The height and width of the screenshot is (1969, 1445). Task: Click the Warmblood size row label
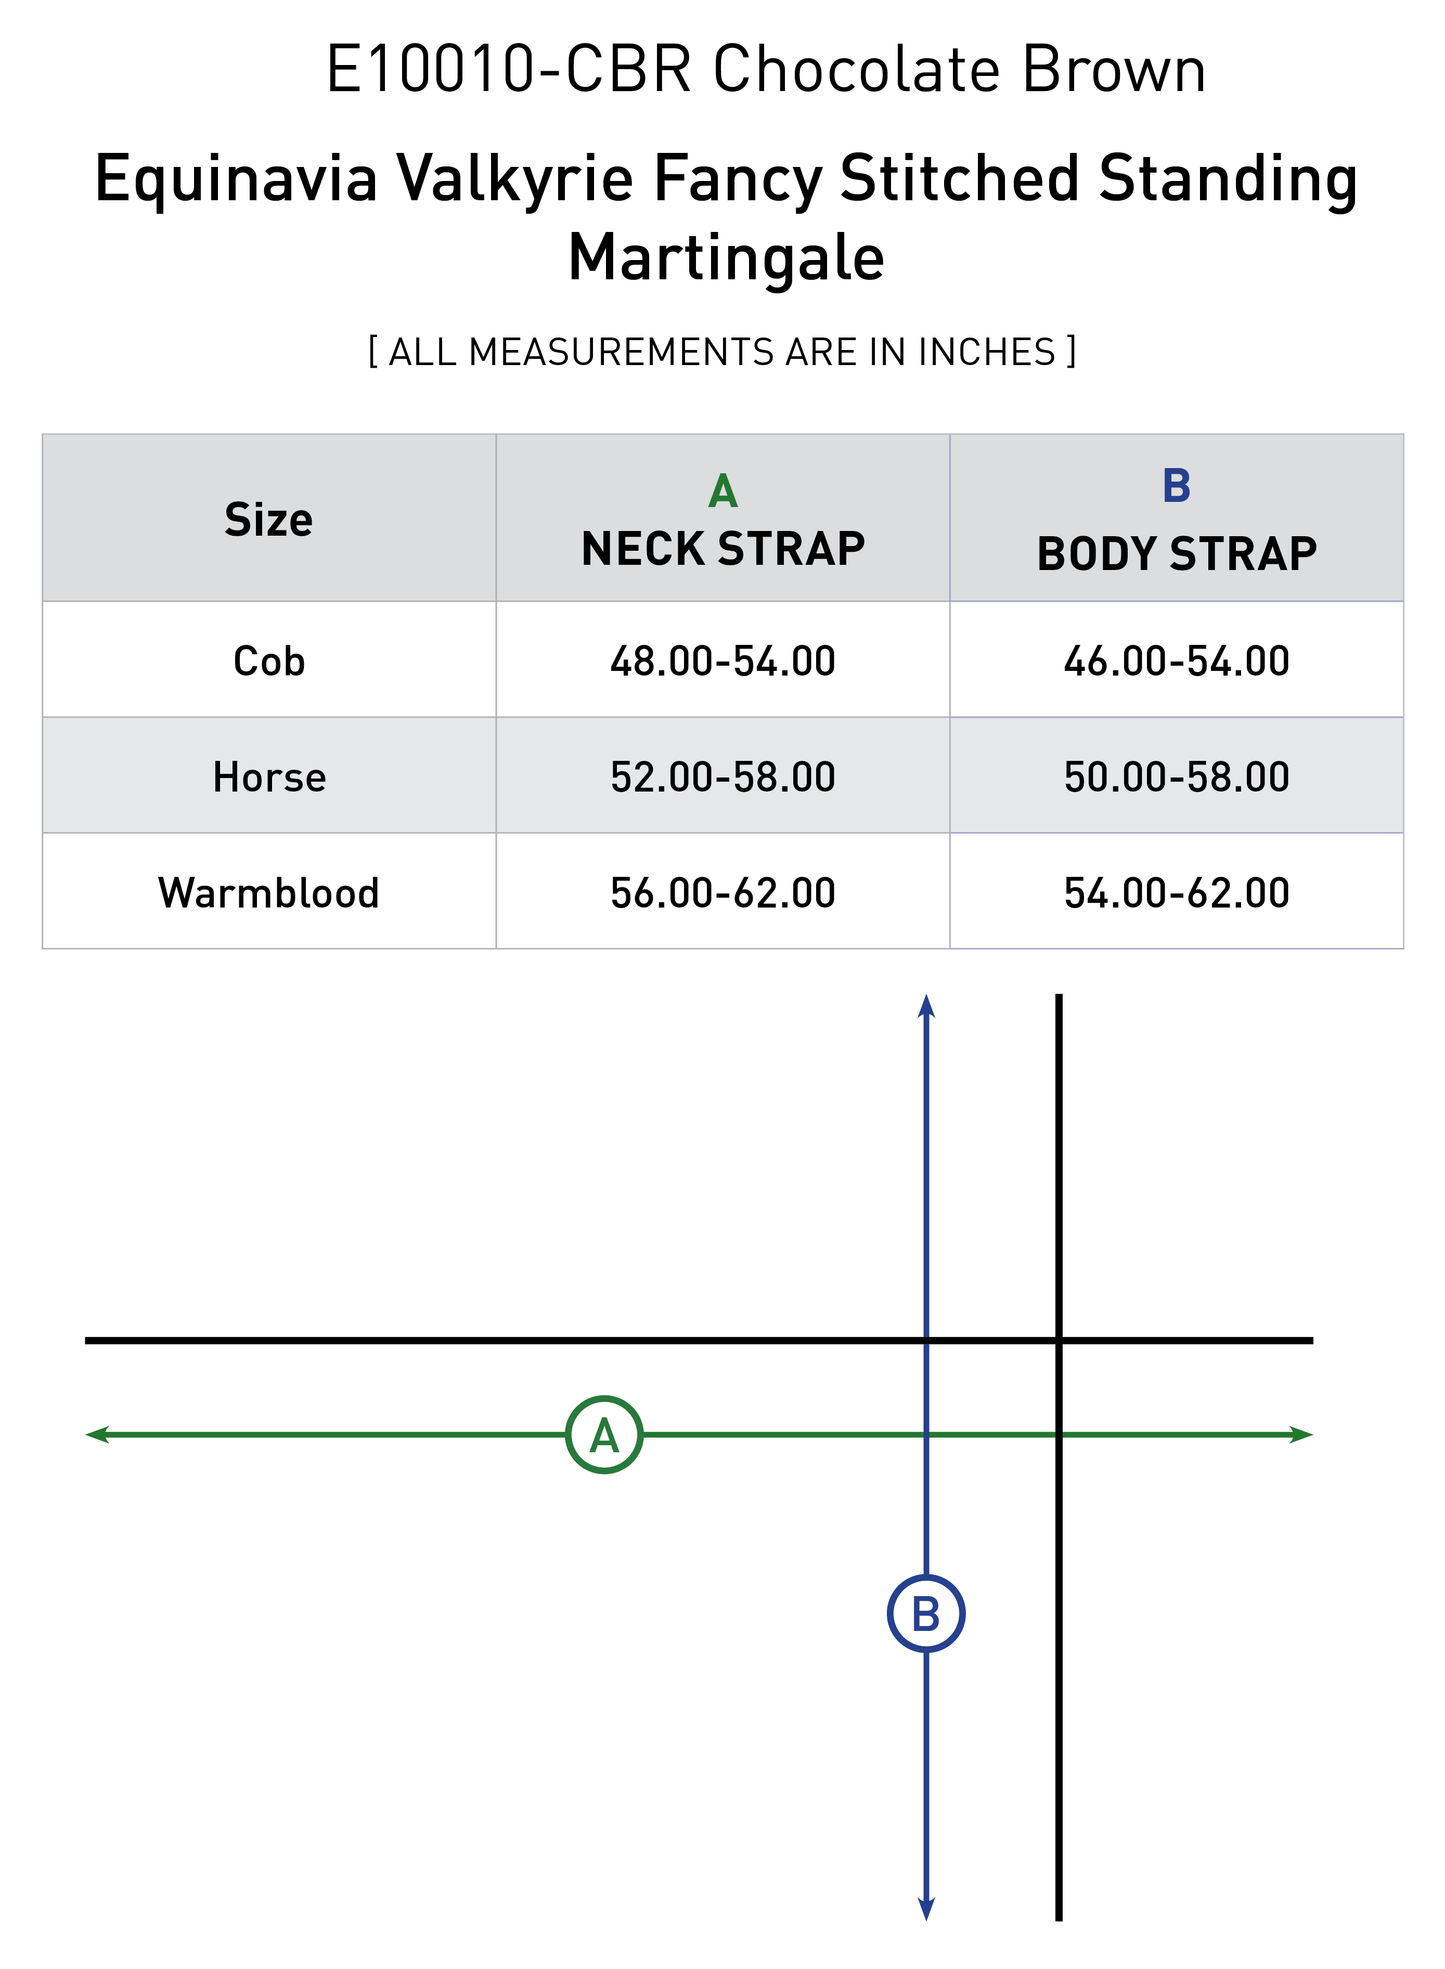tap(268, 893)
